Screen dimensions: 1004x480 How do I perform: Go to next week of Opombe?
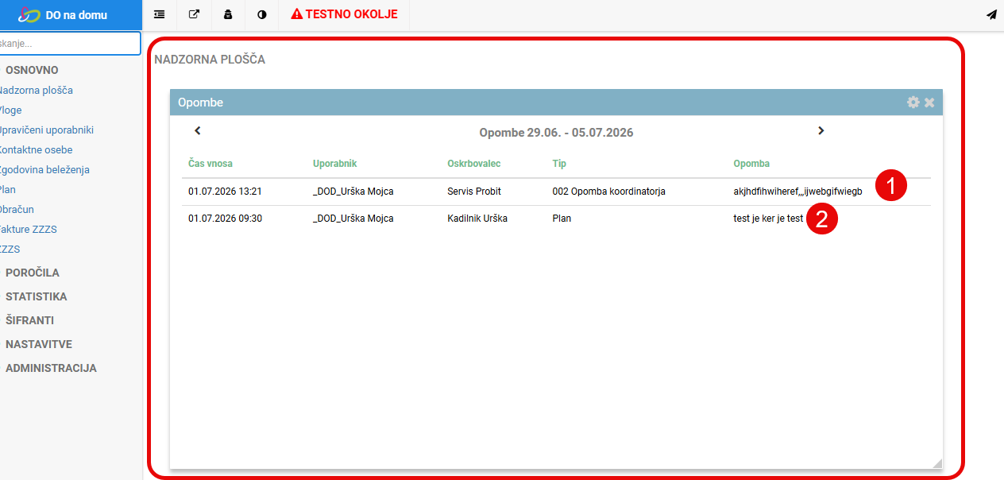point(821,131)
